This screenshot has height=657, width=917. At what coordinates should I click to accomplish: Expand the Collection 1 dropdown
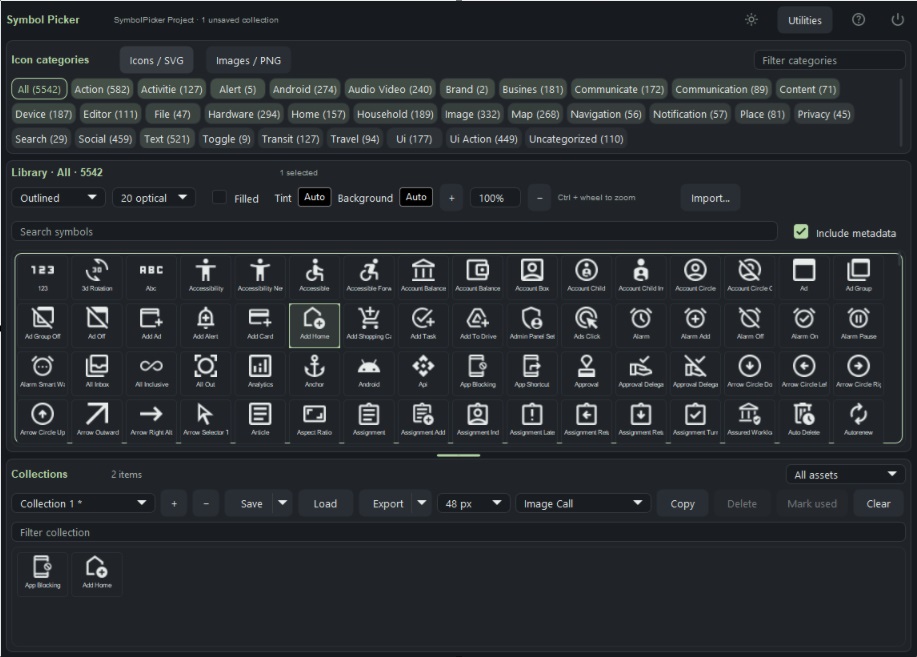[82, 504]
